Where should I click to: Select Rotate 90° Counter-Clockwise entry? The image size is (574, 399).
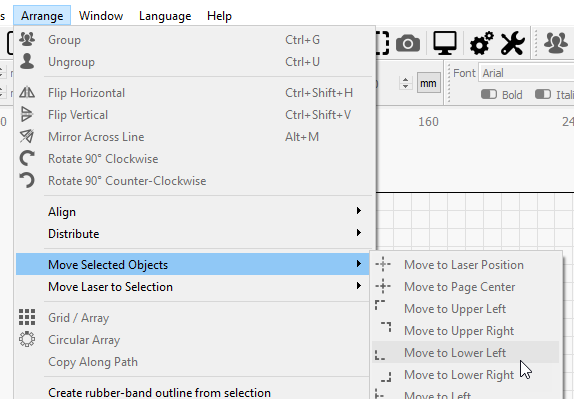(195, 180)
